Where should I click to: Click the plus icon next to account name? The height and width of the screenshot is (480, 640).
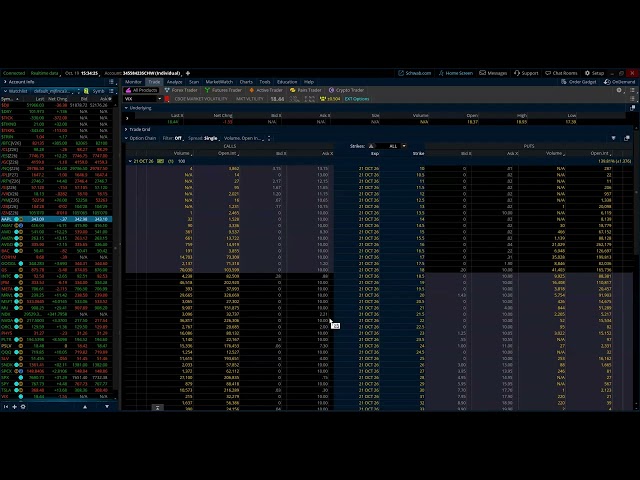pyautogui.click(x=188, y=73)
